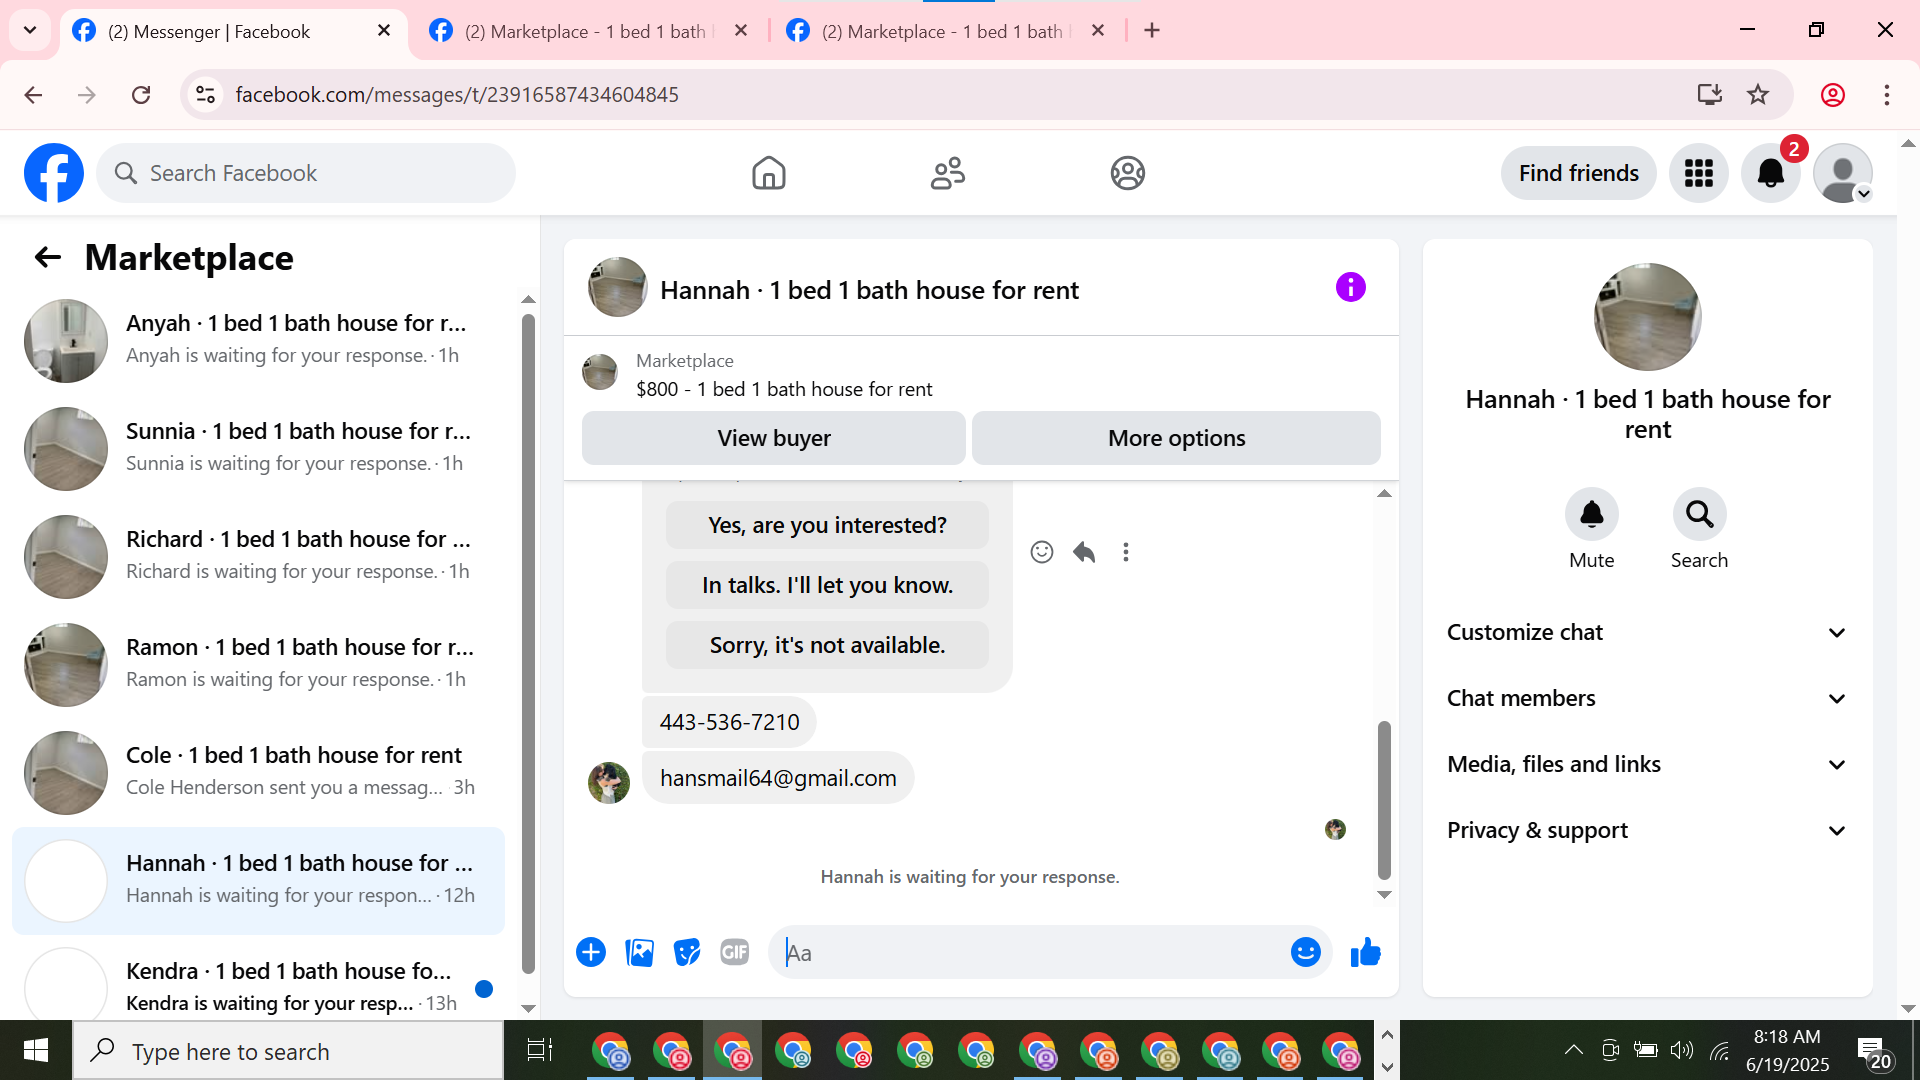1920x1080 pixels.
Task: Expand Media, files and links section
Action: (x=1647, y=764)
